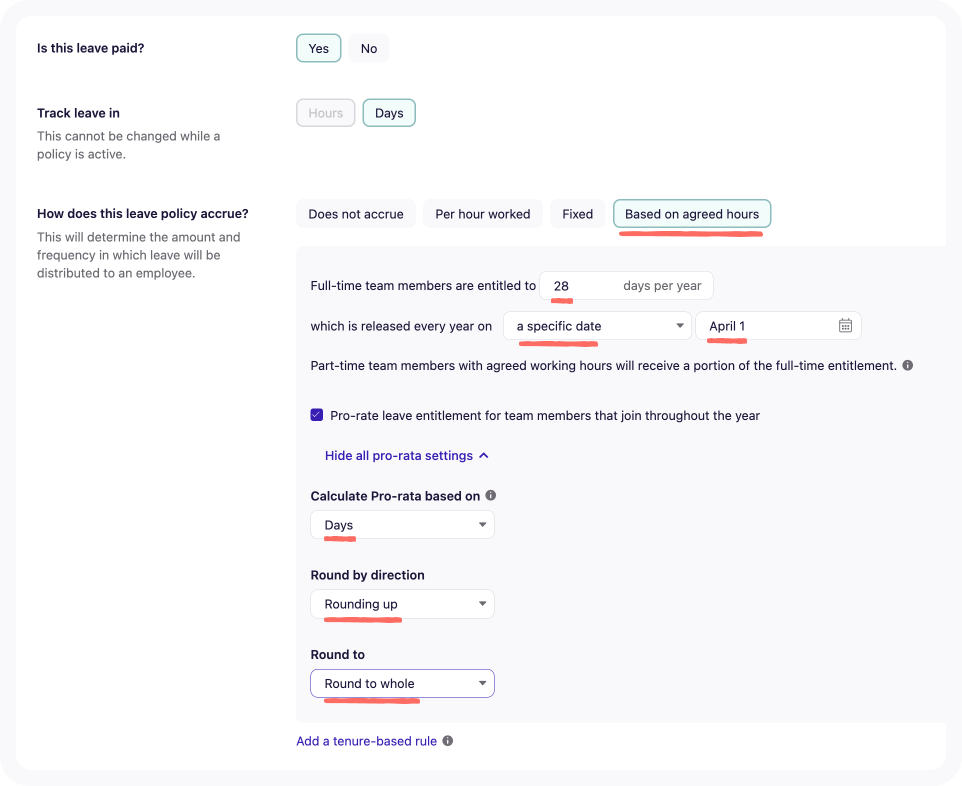This screenshot has width=962, height=786.
Task: Select the Per hour worked accrual option
Action: (x=482, y=214)
